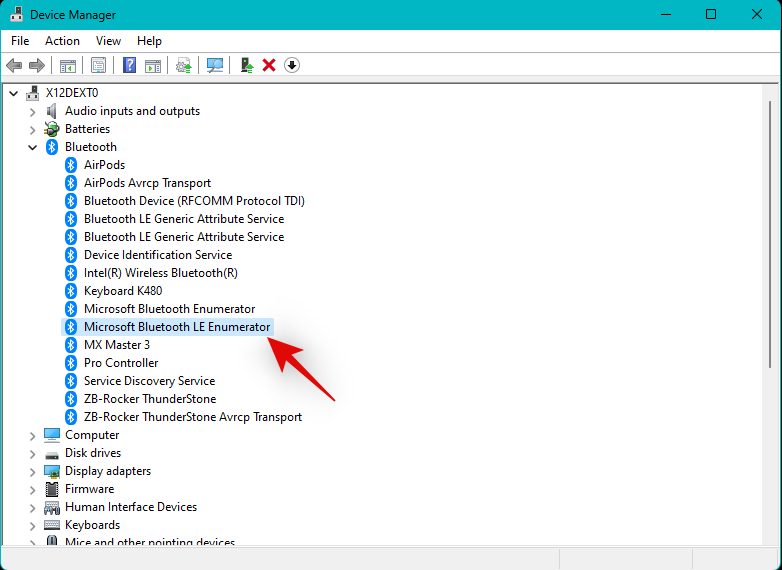Scan for hardware changes via monitor icon
This screenshot has width=782, height=570.
pyautogui.click(x=215, y=65)
